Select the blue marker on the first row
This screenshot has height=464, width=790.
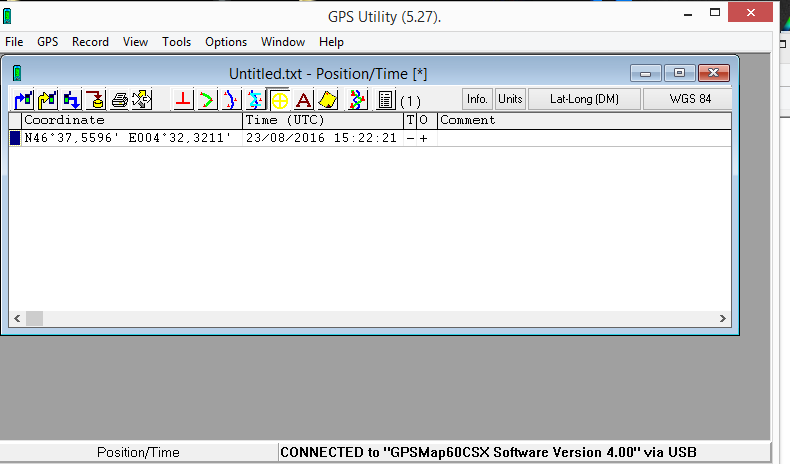15,138
